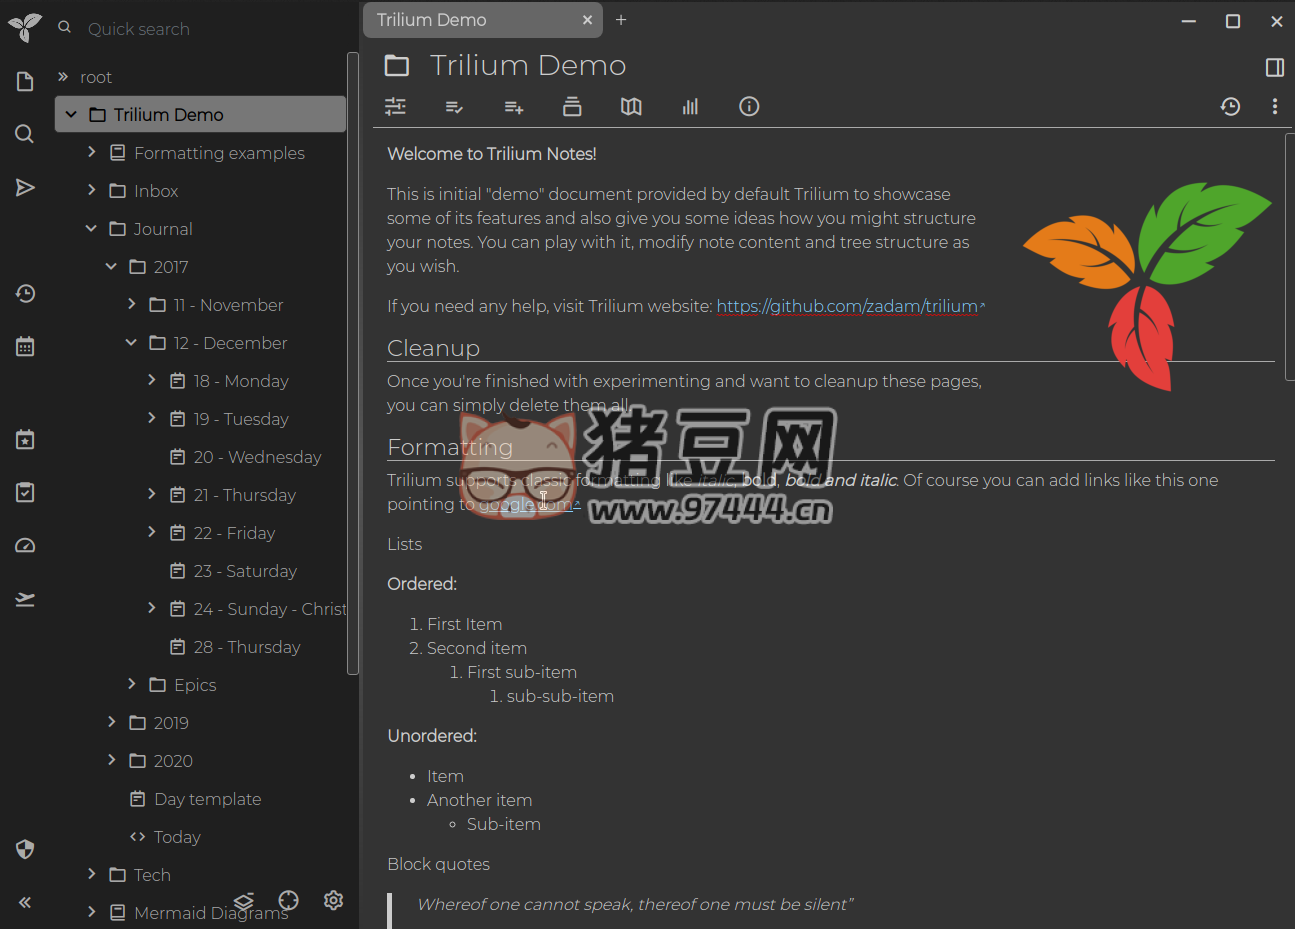Close the Trilium Demo tab

point(587,20)
